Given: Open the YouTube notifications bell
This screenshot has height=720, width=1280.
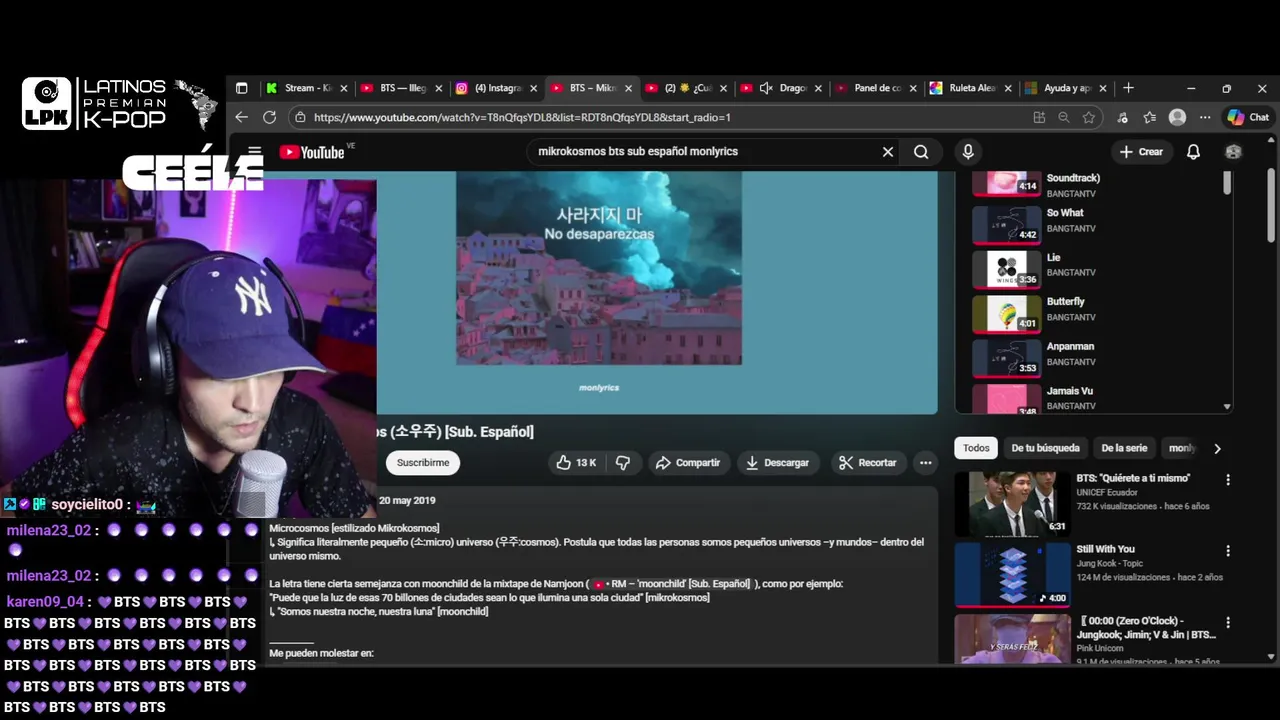Looking at the screenshot, I should [1193, 152].
